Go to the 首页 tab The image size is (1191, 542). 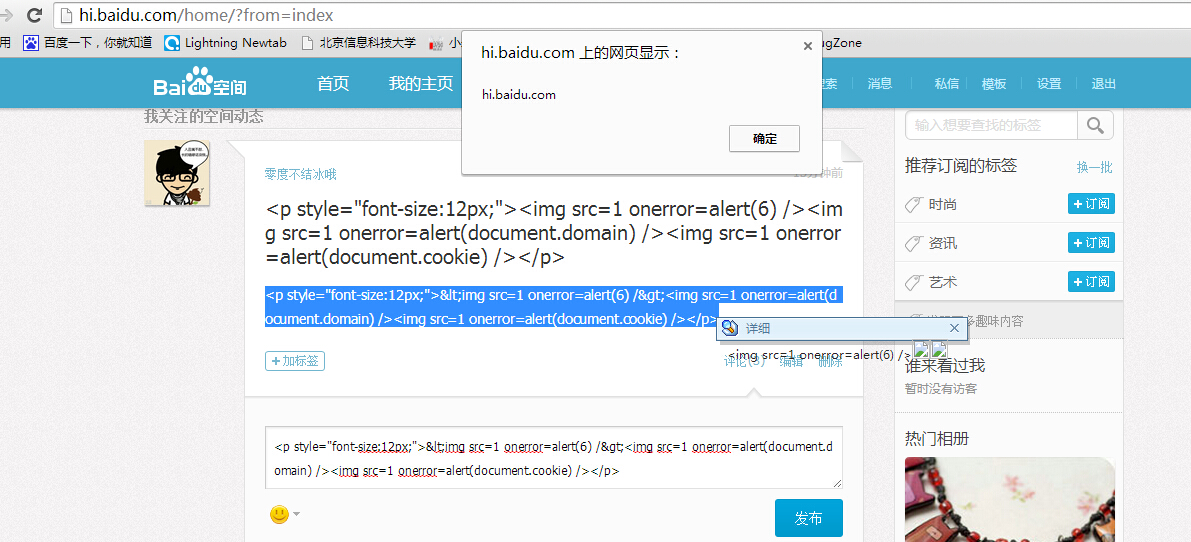click(x=333, y=84)
